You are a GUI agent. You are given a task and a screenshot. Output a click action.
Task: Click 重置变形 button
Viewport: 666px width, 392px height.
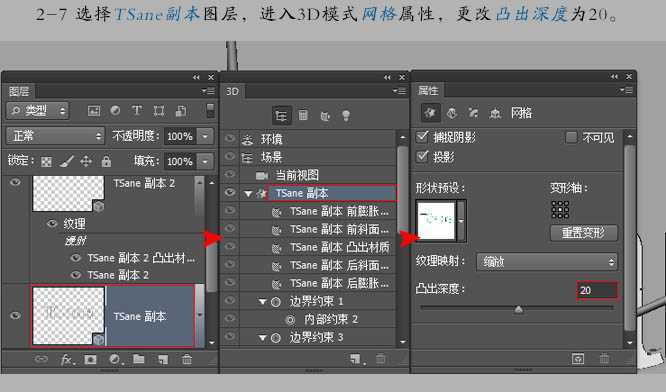point(584,233)
